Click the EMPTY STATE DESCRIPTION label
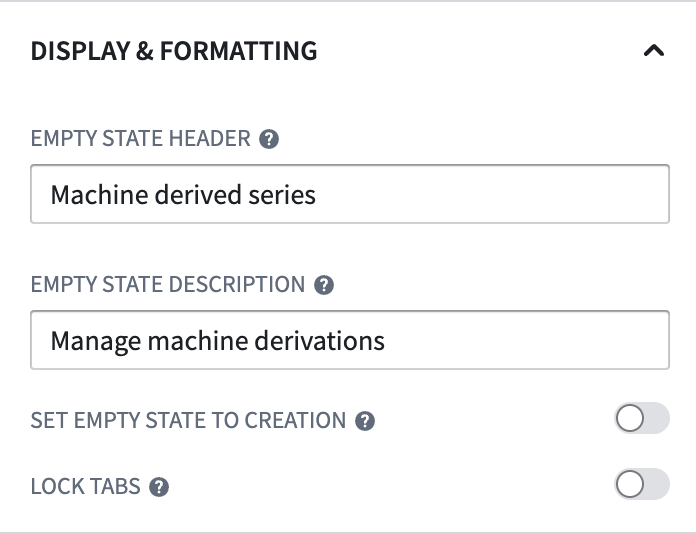This screenshot has width=696, height=534. [x=168, y=284]
